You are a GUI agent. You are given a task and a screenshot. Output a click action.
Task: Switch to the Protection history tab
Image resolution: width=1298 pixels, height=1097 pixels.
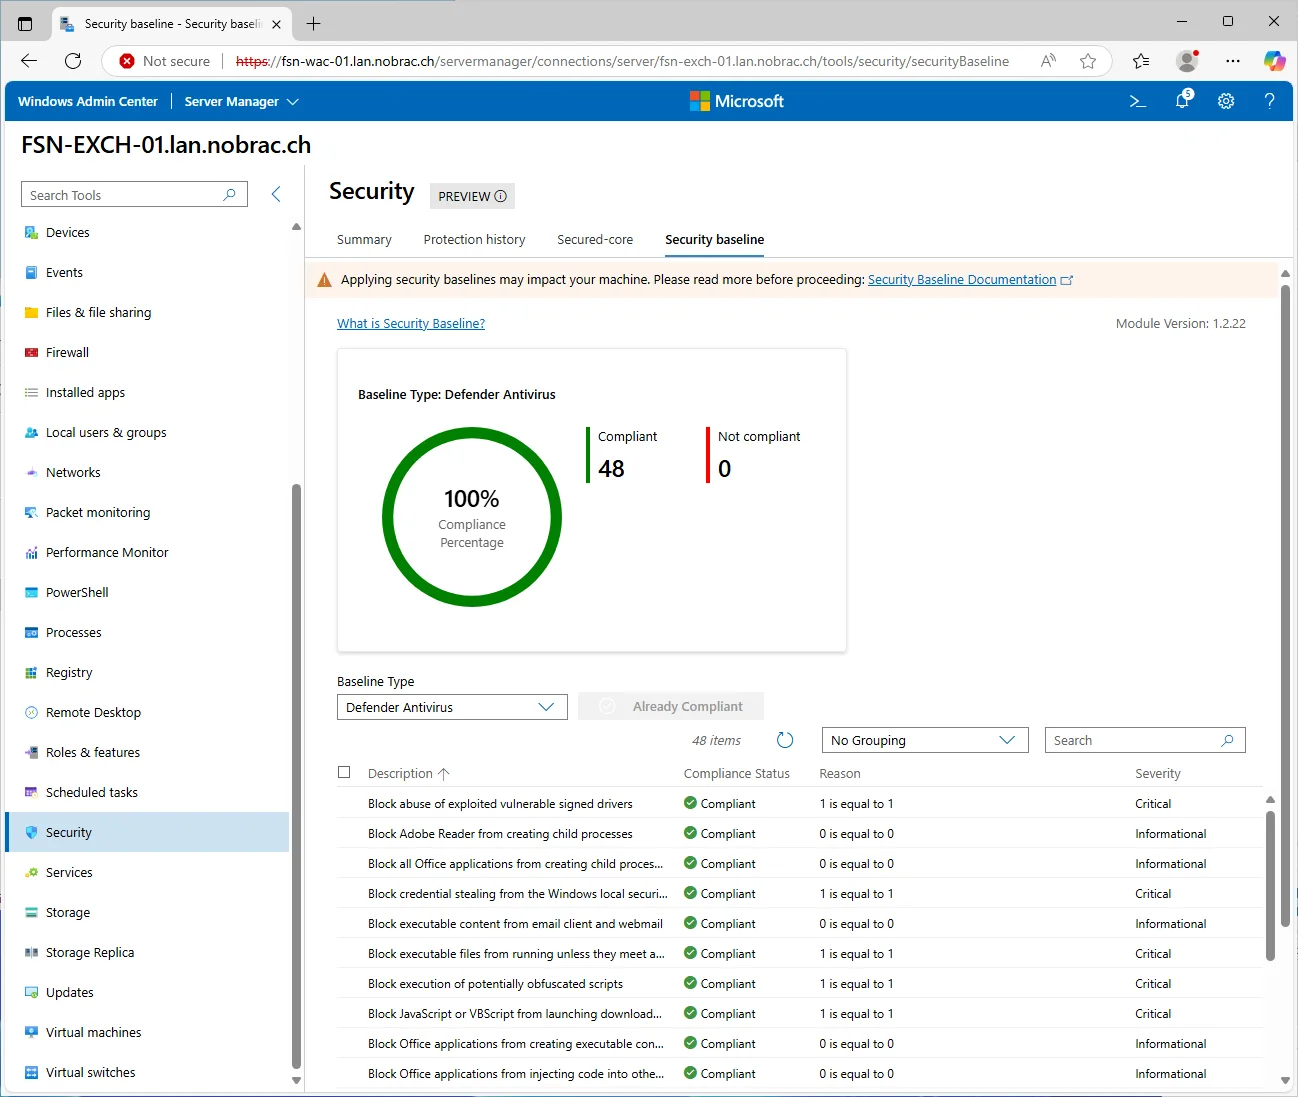pyautogui.click(x=474, y=239)
